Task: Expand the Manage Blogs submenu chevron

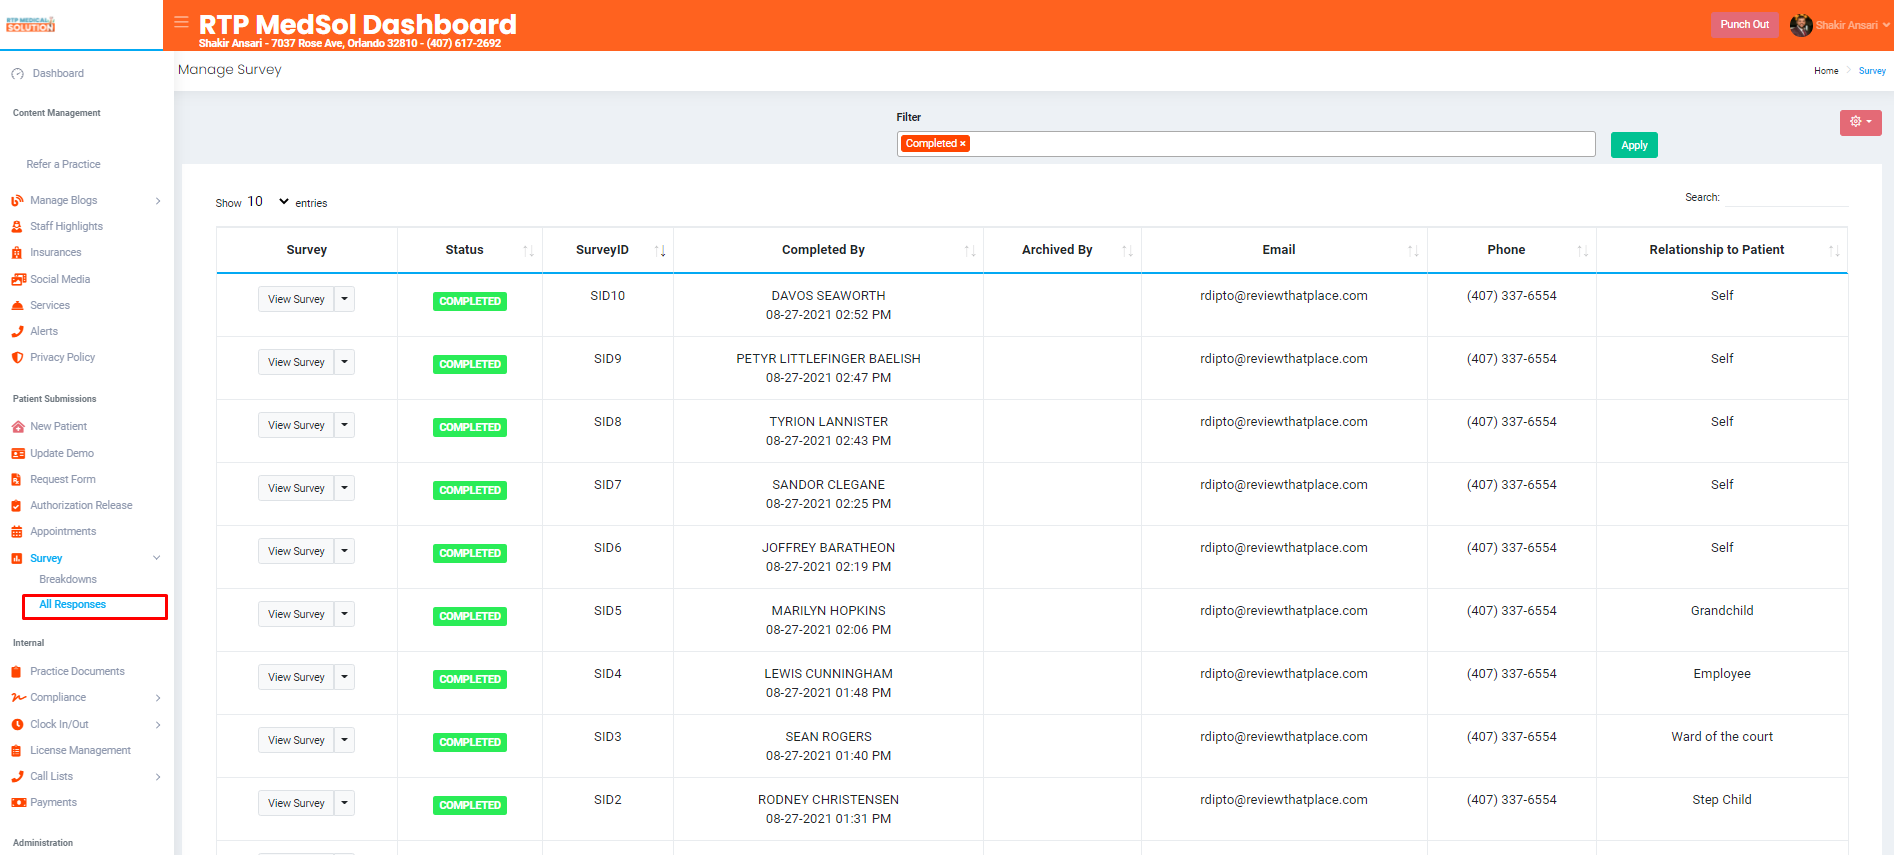Action: point(158,201)
